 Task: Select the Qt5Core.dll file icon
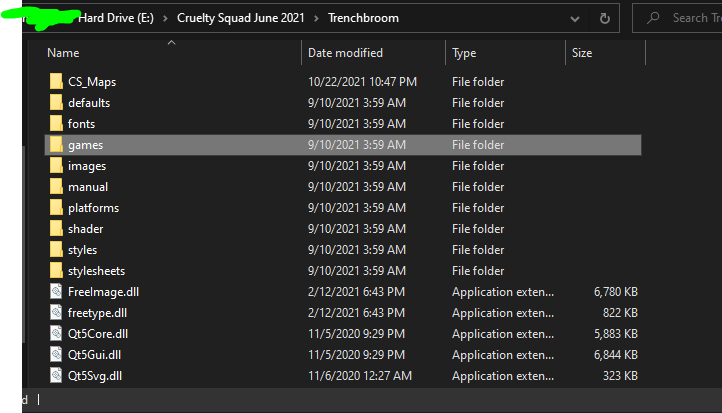56,334
